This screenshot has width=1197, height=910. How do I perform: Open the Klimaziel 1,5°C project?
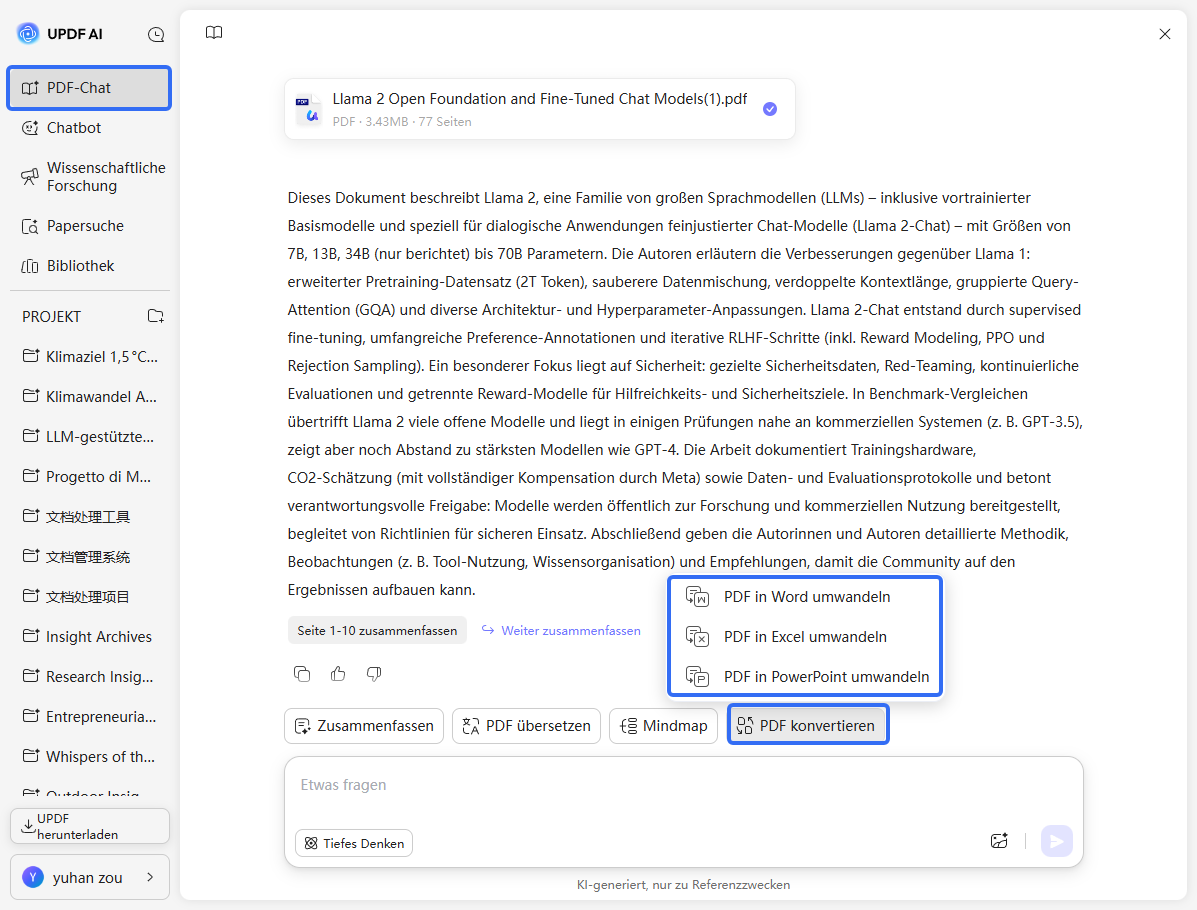click(x=85, y=356)
